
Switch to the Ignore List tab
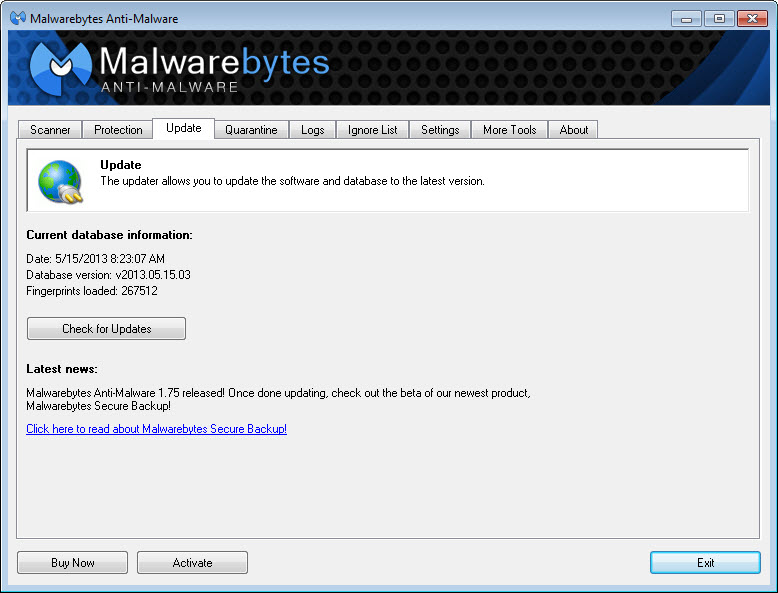pyautogui.click(x=373, y=130)
